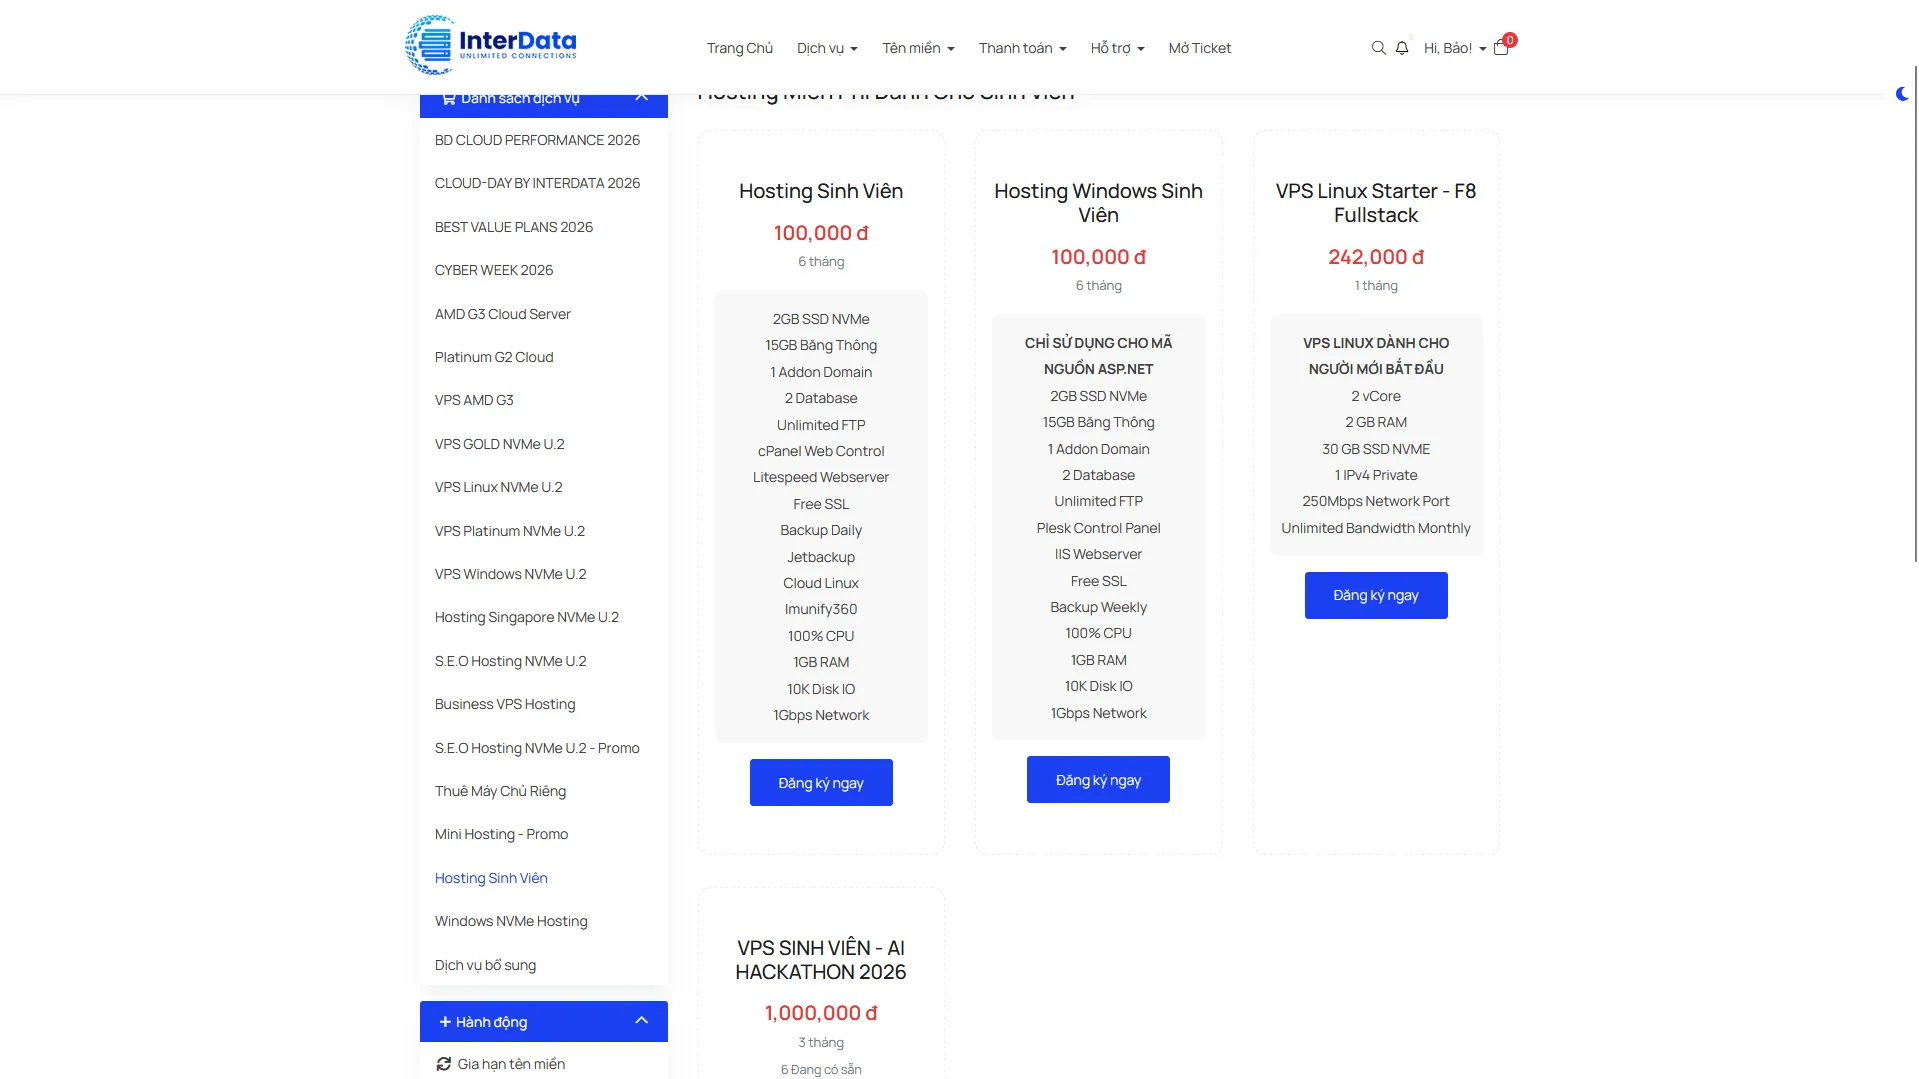The height and width of the screenshot is (1079, 1919).
Task: Open the notification bell
Action: click(1402, 48)
